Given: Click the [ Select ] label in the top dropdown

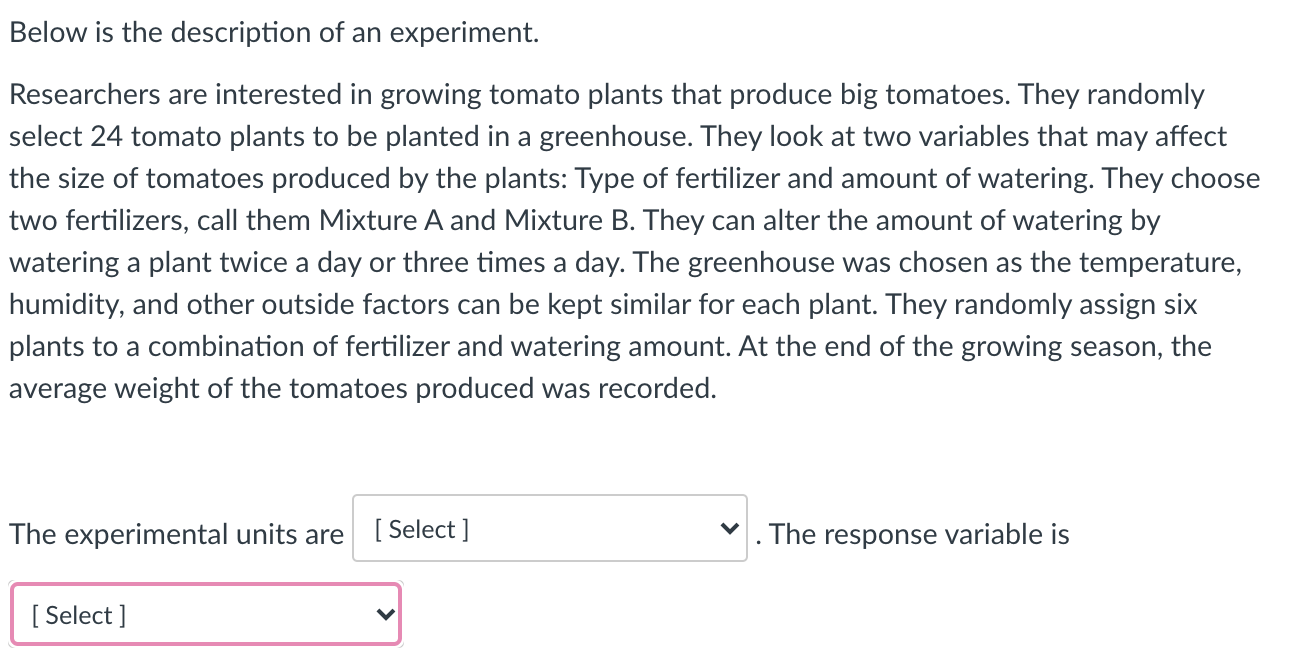Looking at the screenshot, I should pyautogui.click(x=424, y=529).
